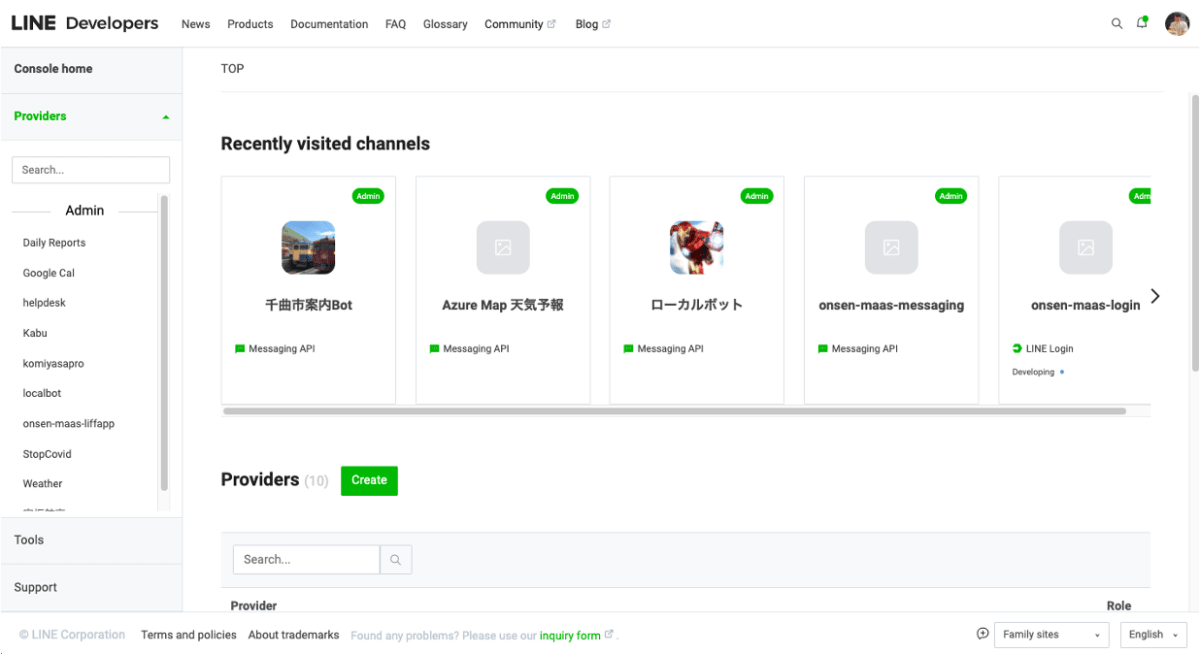1200x654 pixels.
Task: Open the English language dropdown
Action: (1153, 634)
